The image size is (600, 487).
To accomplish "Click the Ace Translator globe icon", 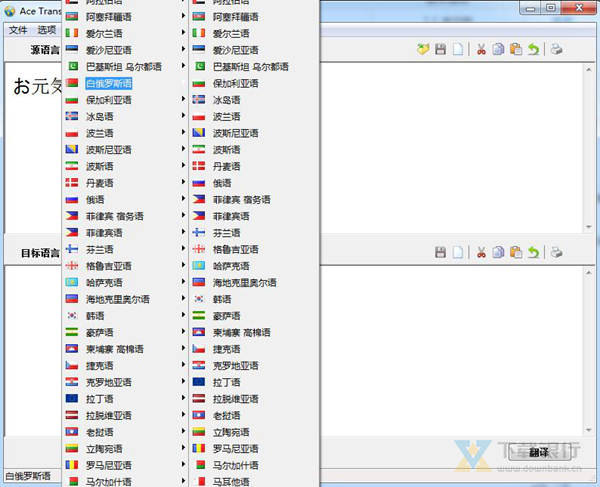I will tap(10, 11).
